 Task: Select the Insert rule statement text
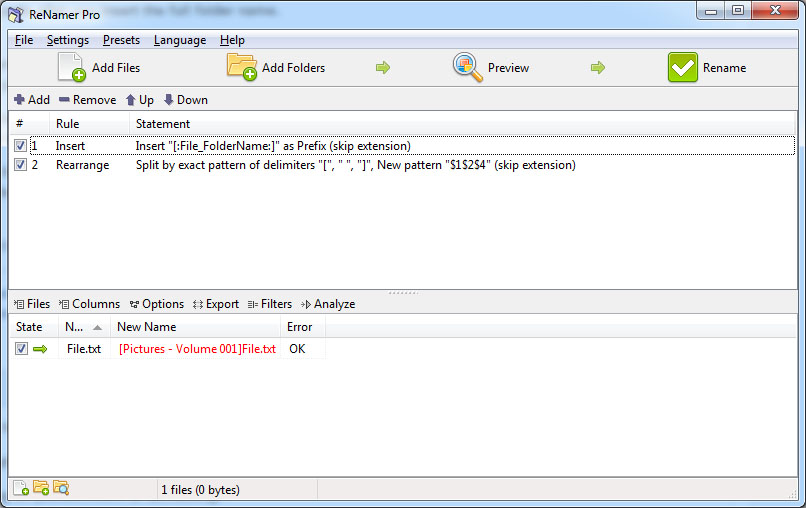[x=273, y=146]
